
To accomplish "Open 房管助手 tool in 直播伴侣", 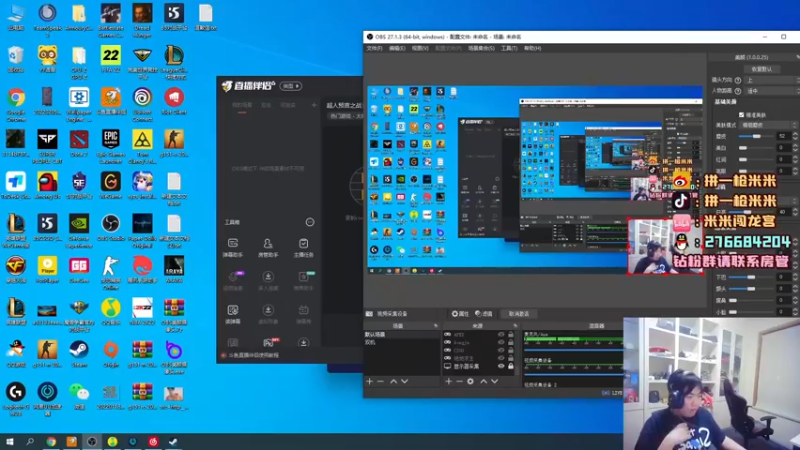I will (x=268, y=247).
